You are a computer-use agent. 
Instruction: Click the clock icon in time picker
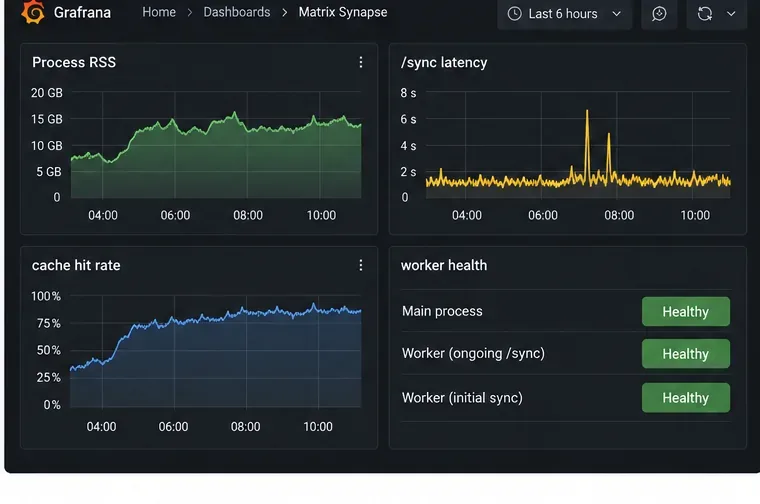[x=514, y=14]
